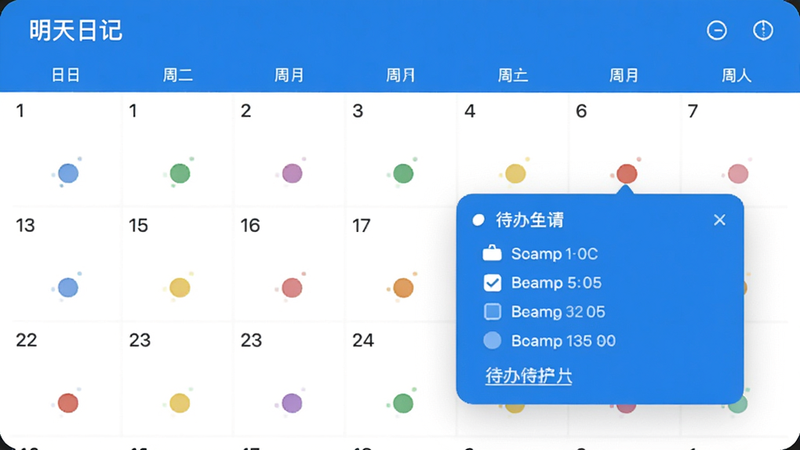This screenshot has width=800, height=450.
Task: Select date number 16
Action: click(x=250, y=225)
